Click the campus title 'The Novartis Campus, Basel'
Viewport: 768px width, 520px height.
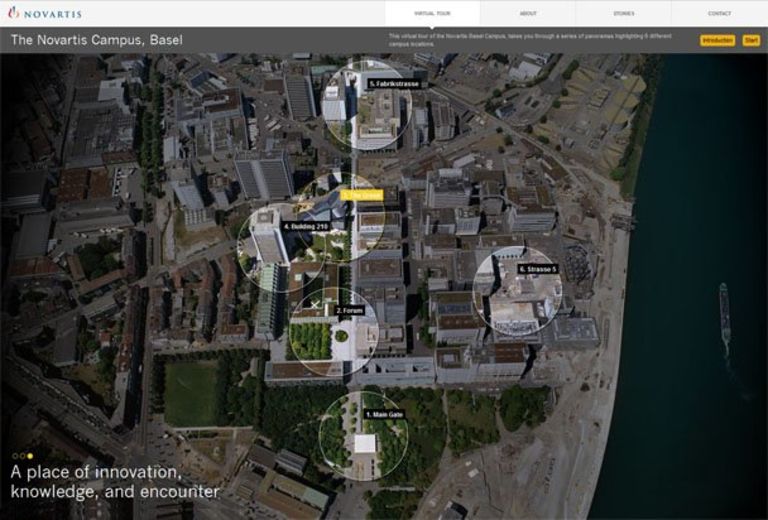(96, 40)
